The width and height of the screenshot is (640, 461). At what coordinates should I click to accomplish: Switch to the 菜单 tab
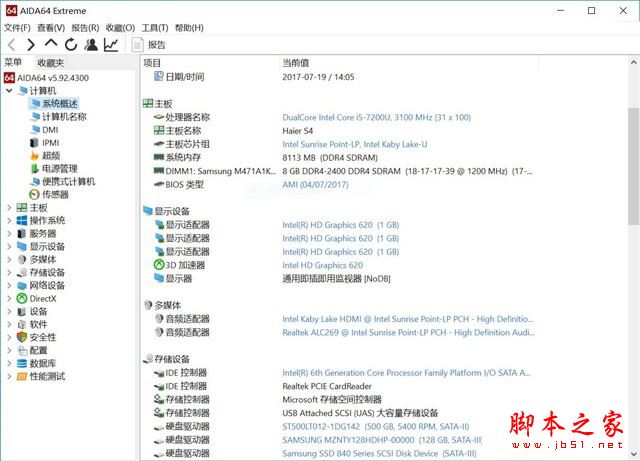[x=13, y=62]
